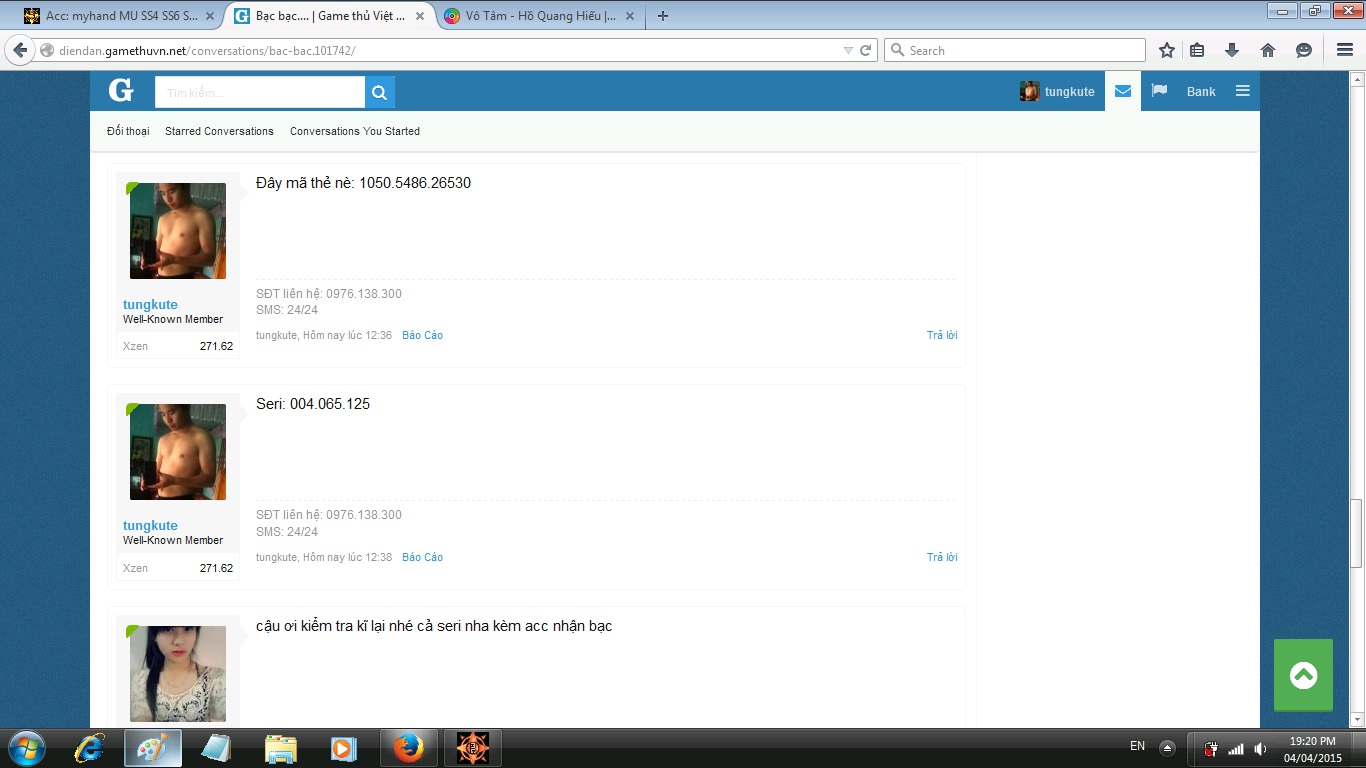The width and height of the screenshot is (1366, 768).
Task: Click 'Báo Cáo' on the 12:38 message
Action: point(422,557)
